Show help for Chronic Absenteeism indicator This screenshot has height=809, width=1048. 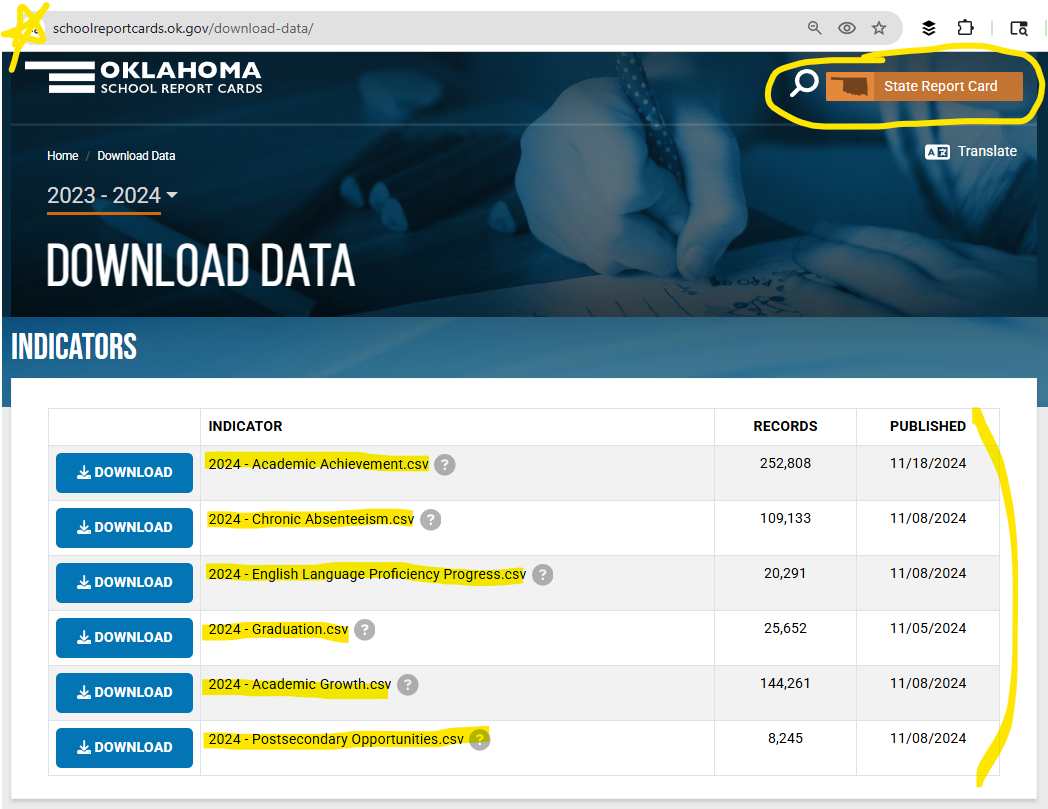[430, 519]
